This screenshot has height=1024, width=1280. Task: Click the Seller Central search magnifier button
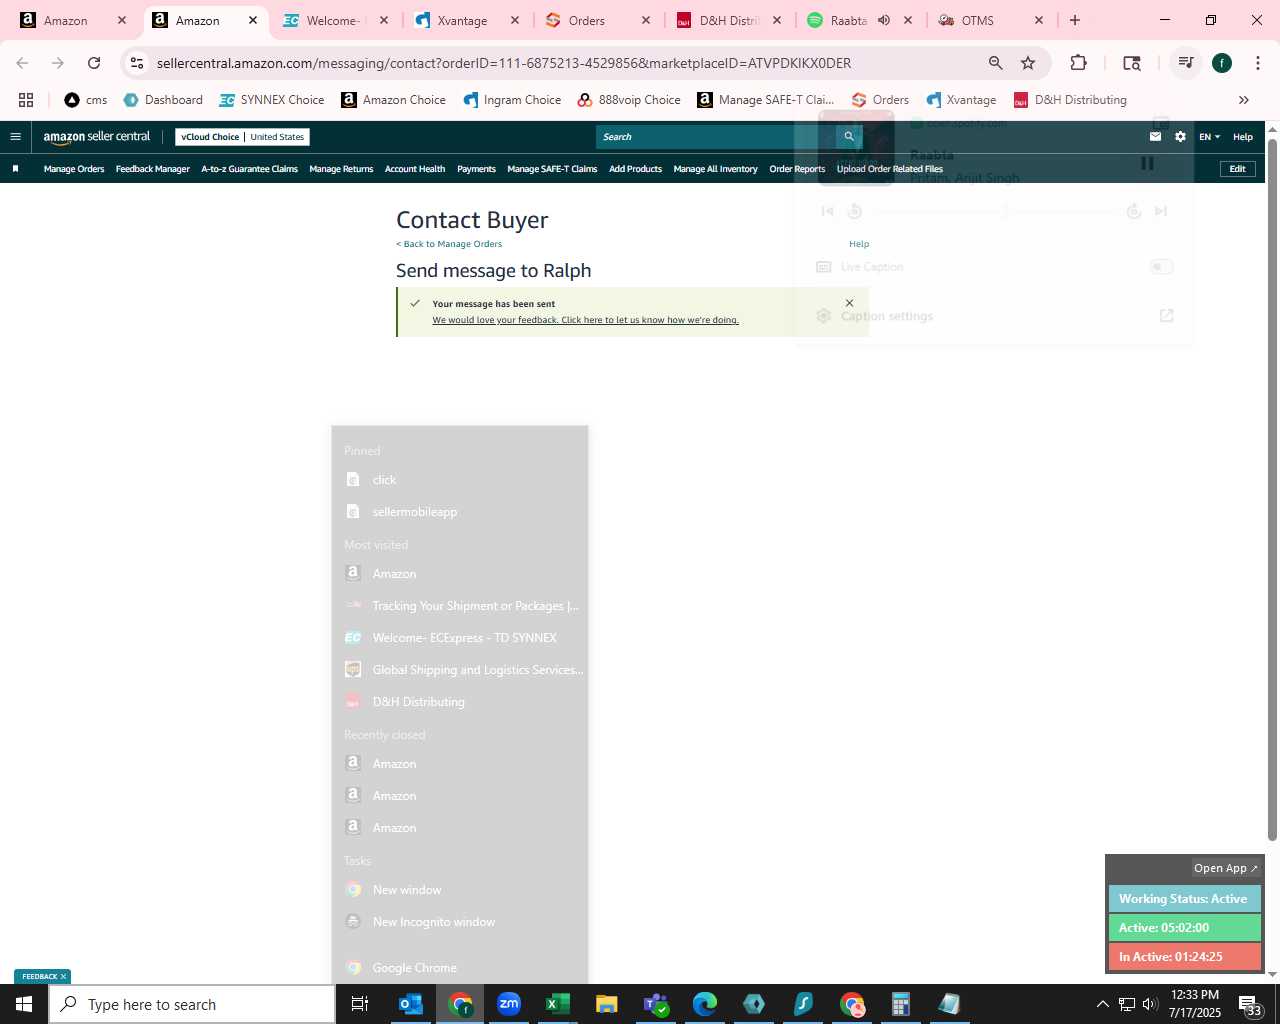(849, 137)
